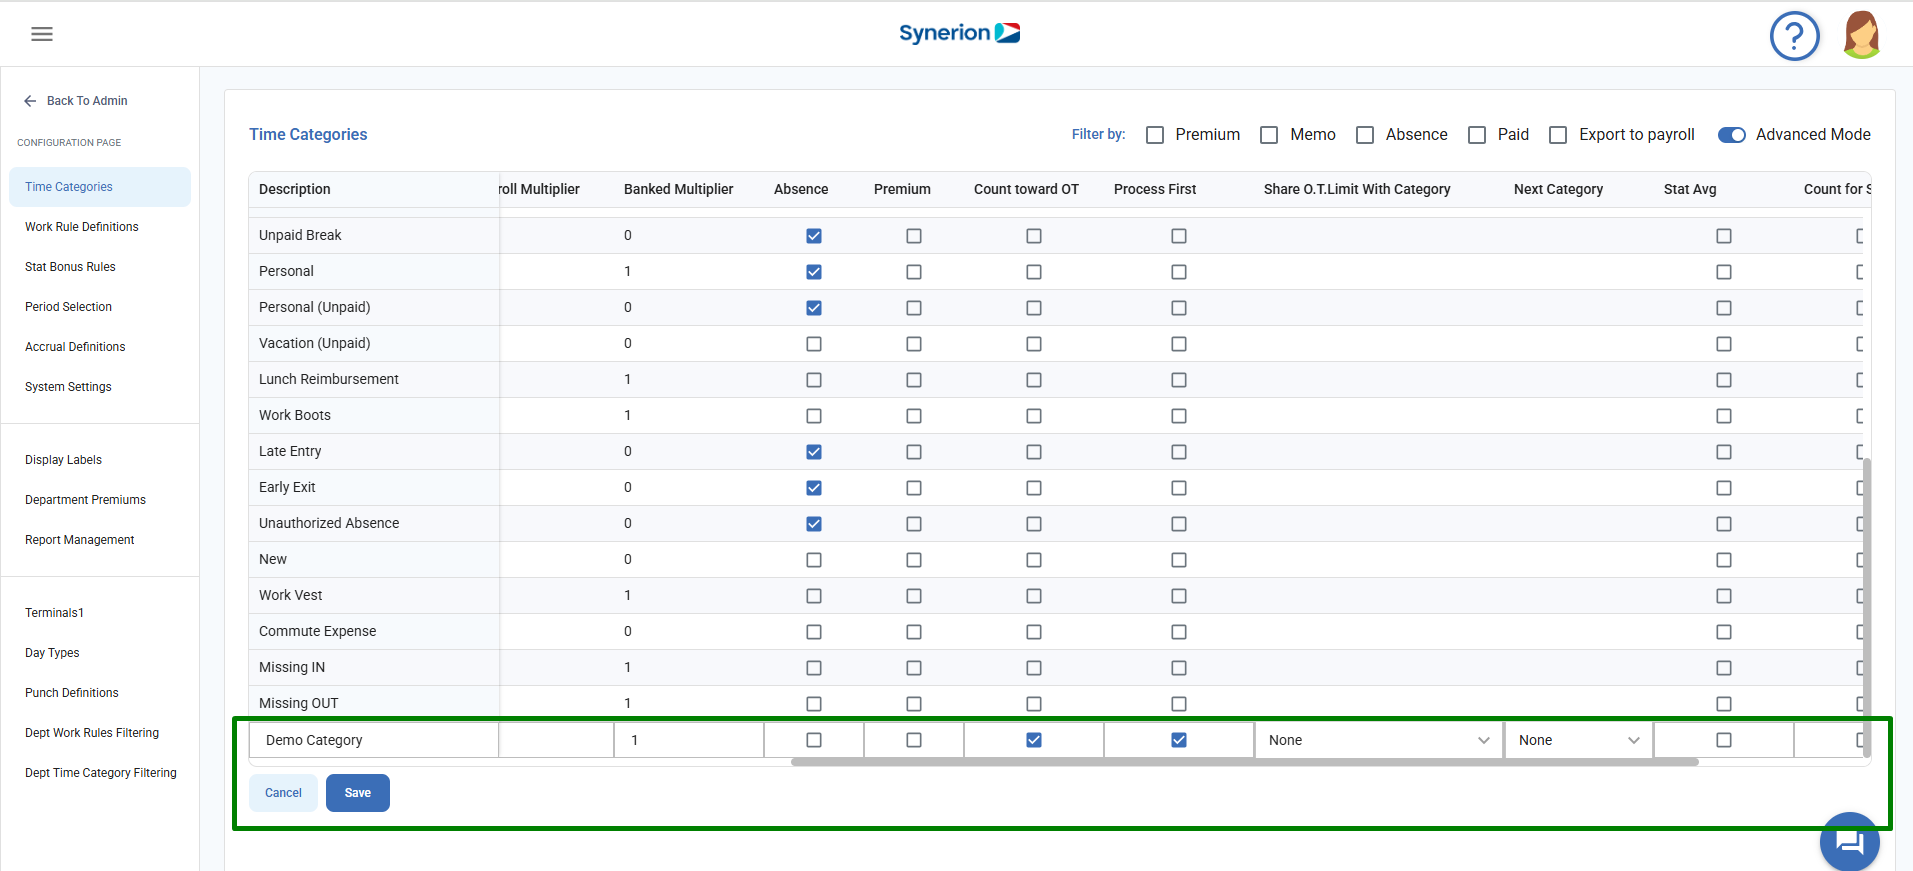Click the Next Category column header

click(x=1558, y=189)
